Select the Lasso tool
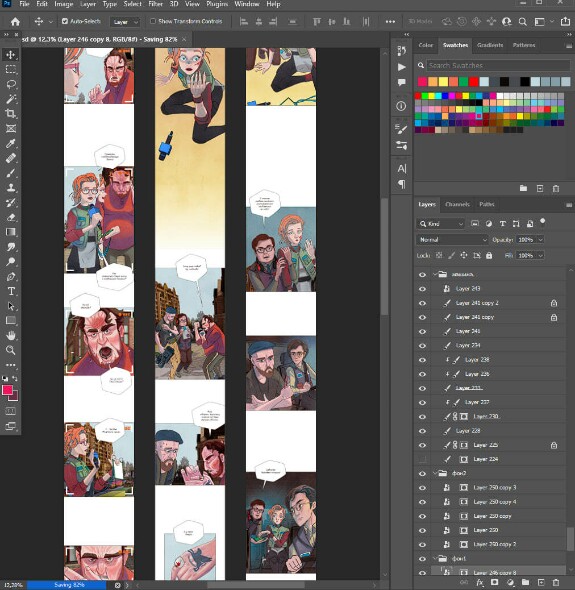Screen dimensions: 575x590 (x=11, y=84)
